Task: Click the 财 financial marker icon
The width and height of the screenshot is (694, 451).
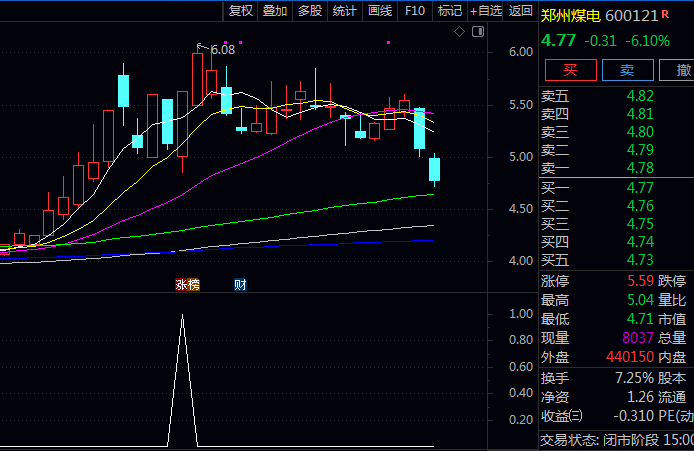Action: pos(240,285)
